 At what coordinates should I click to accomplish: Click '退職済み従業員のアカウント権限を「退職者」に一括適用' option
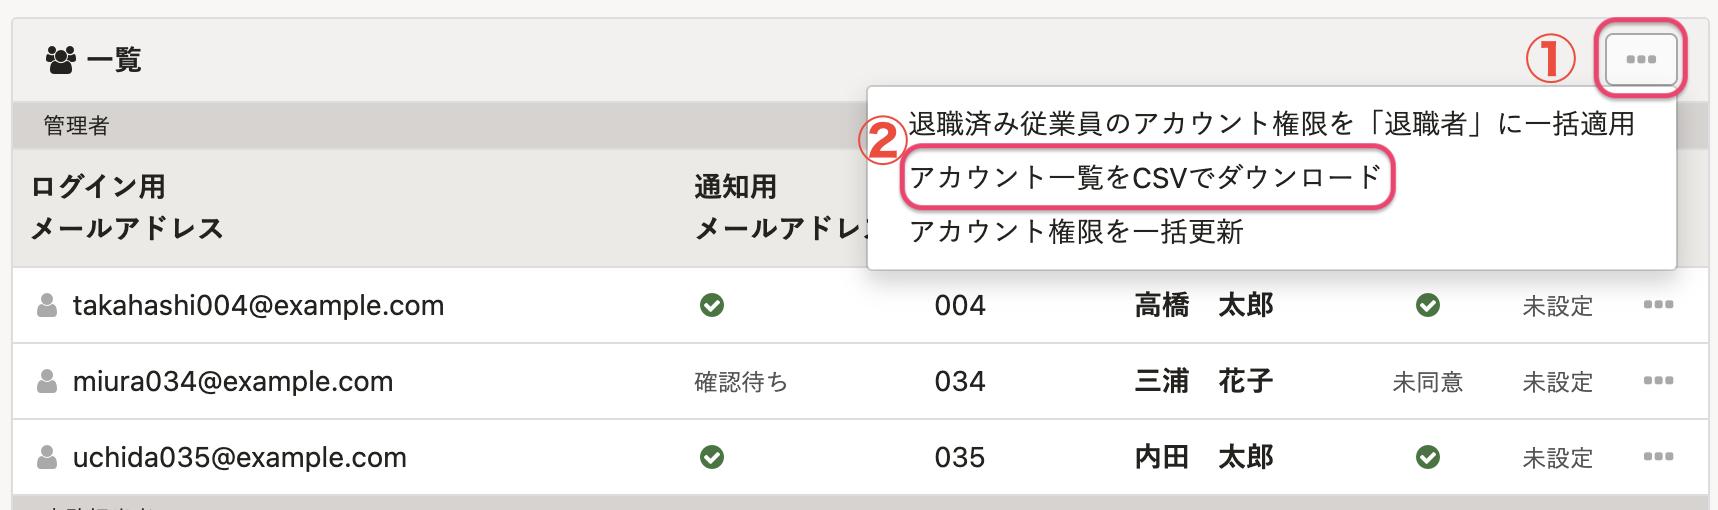(1271, 124)
